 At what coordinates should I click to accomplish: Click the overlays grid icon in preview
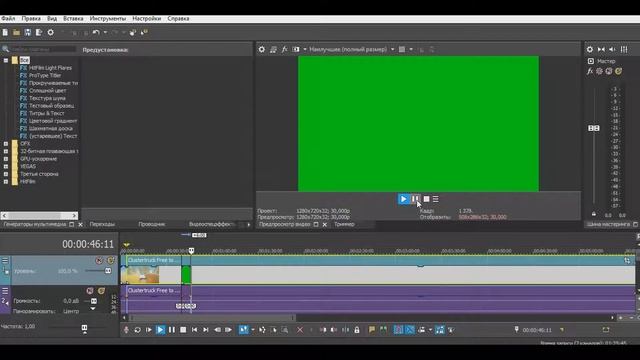pos(402,49)
